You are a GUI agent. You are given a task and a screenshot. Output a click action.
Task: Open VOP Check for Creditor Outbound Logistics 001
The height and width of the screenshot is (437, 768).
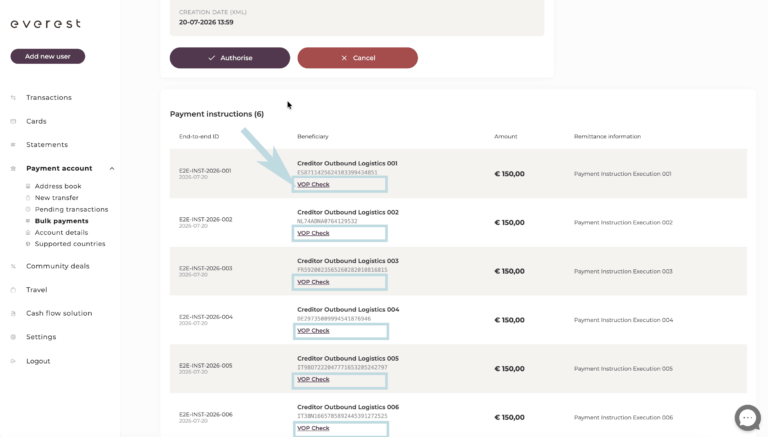click(x=313, y=184)
